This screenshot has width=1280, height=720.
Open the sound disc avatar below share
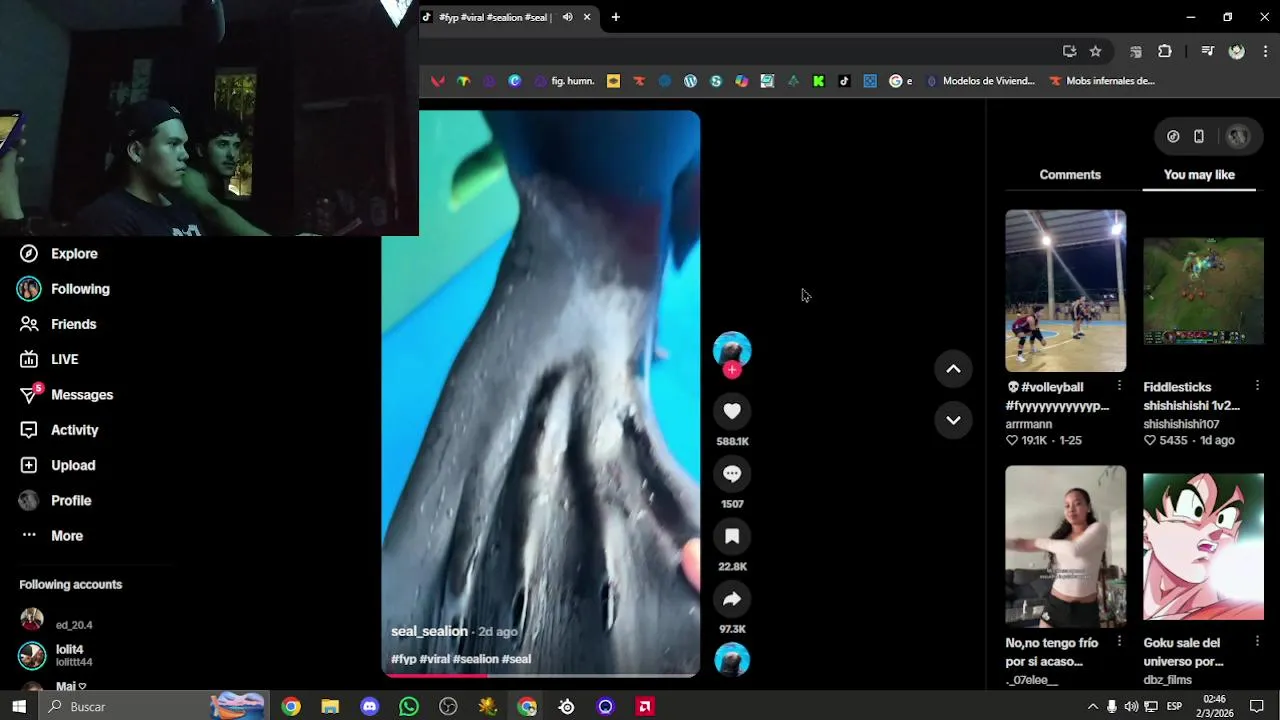[732, 660]
